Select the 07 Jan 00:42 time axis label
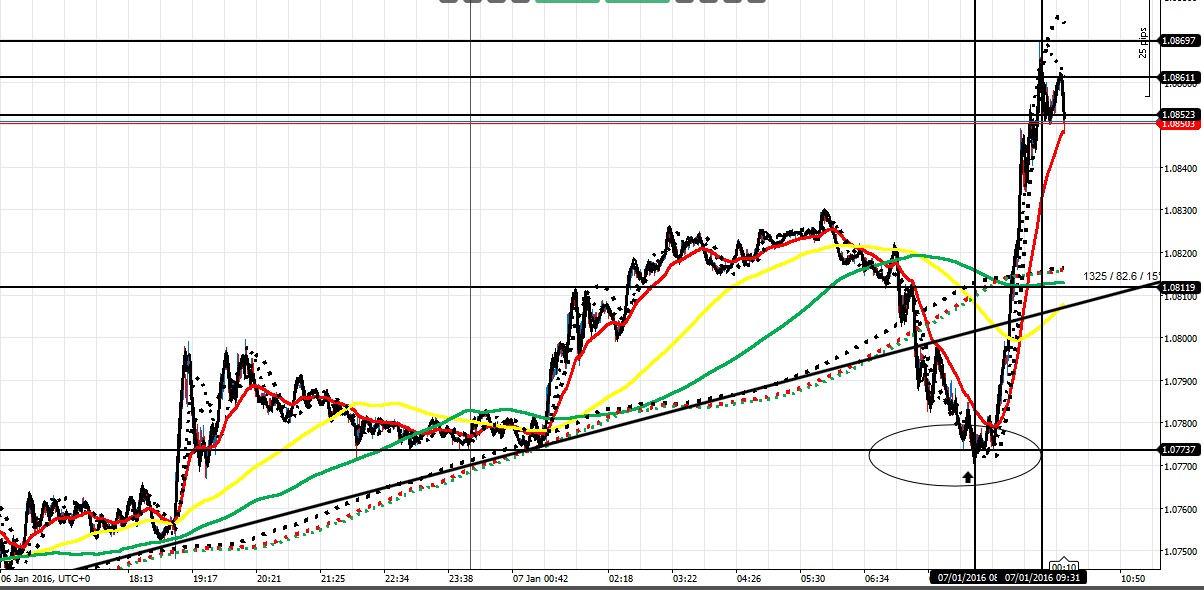1204x590 pixels. point(541,578)
